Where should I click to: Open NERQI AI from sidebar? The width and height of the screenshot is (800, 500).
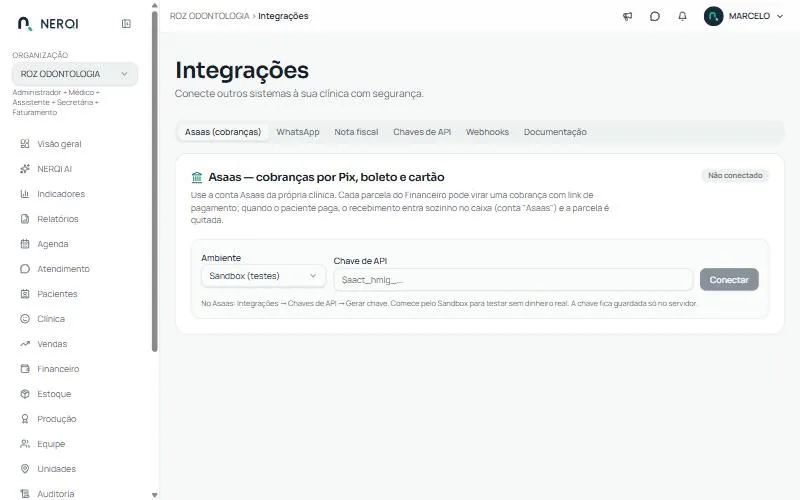[x=55, y=169]
